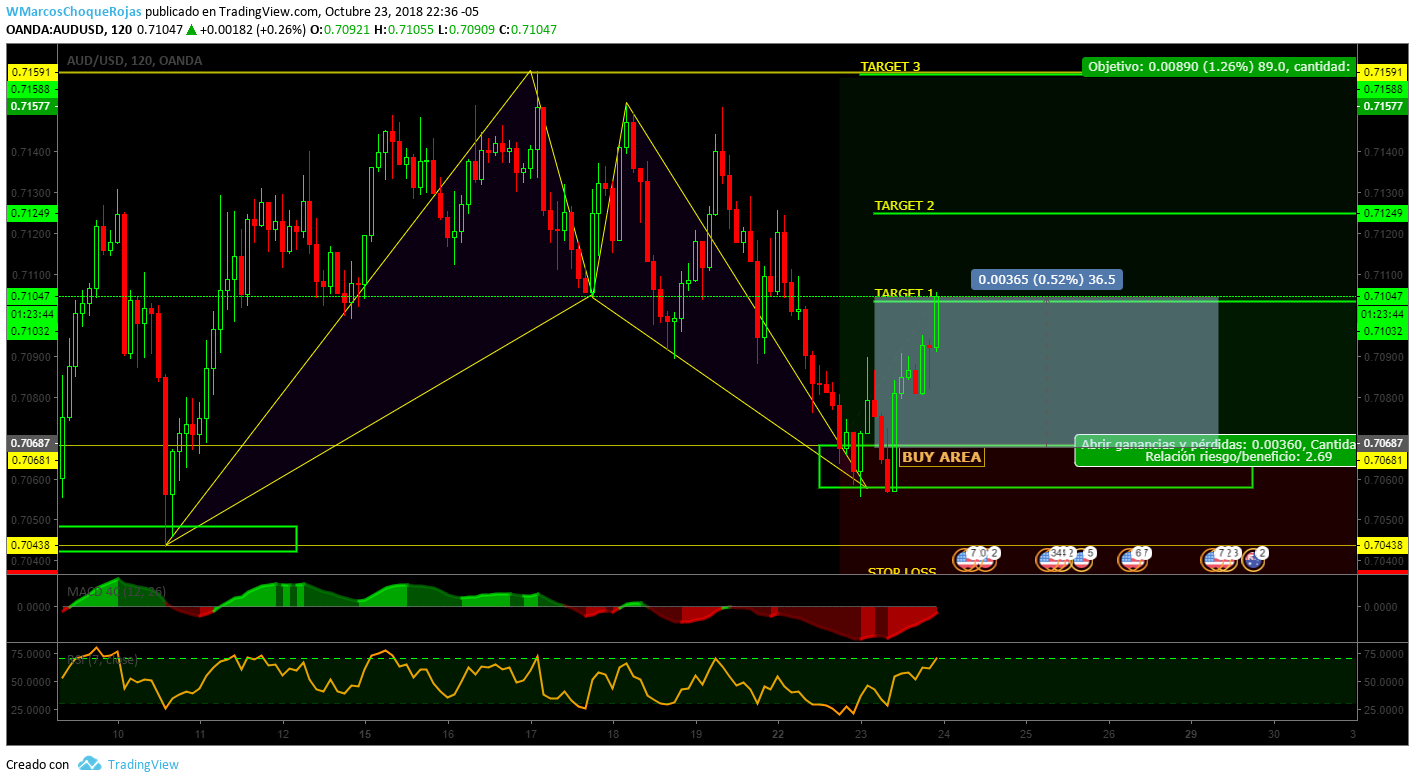Viewport: 1415px width, 782px height.
Task: Click the TradingView cloud logo icon
Action: pos(89,764)
